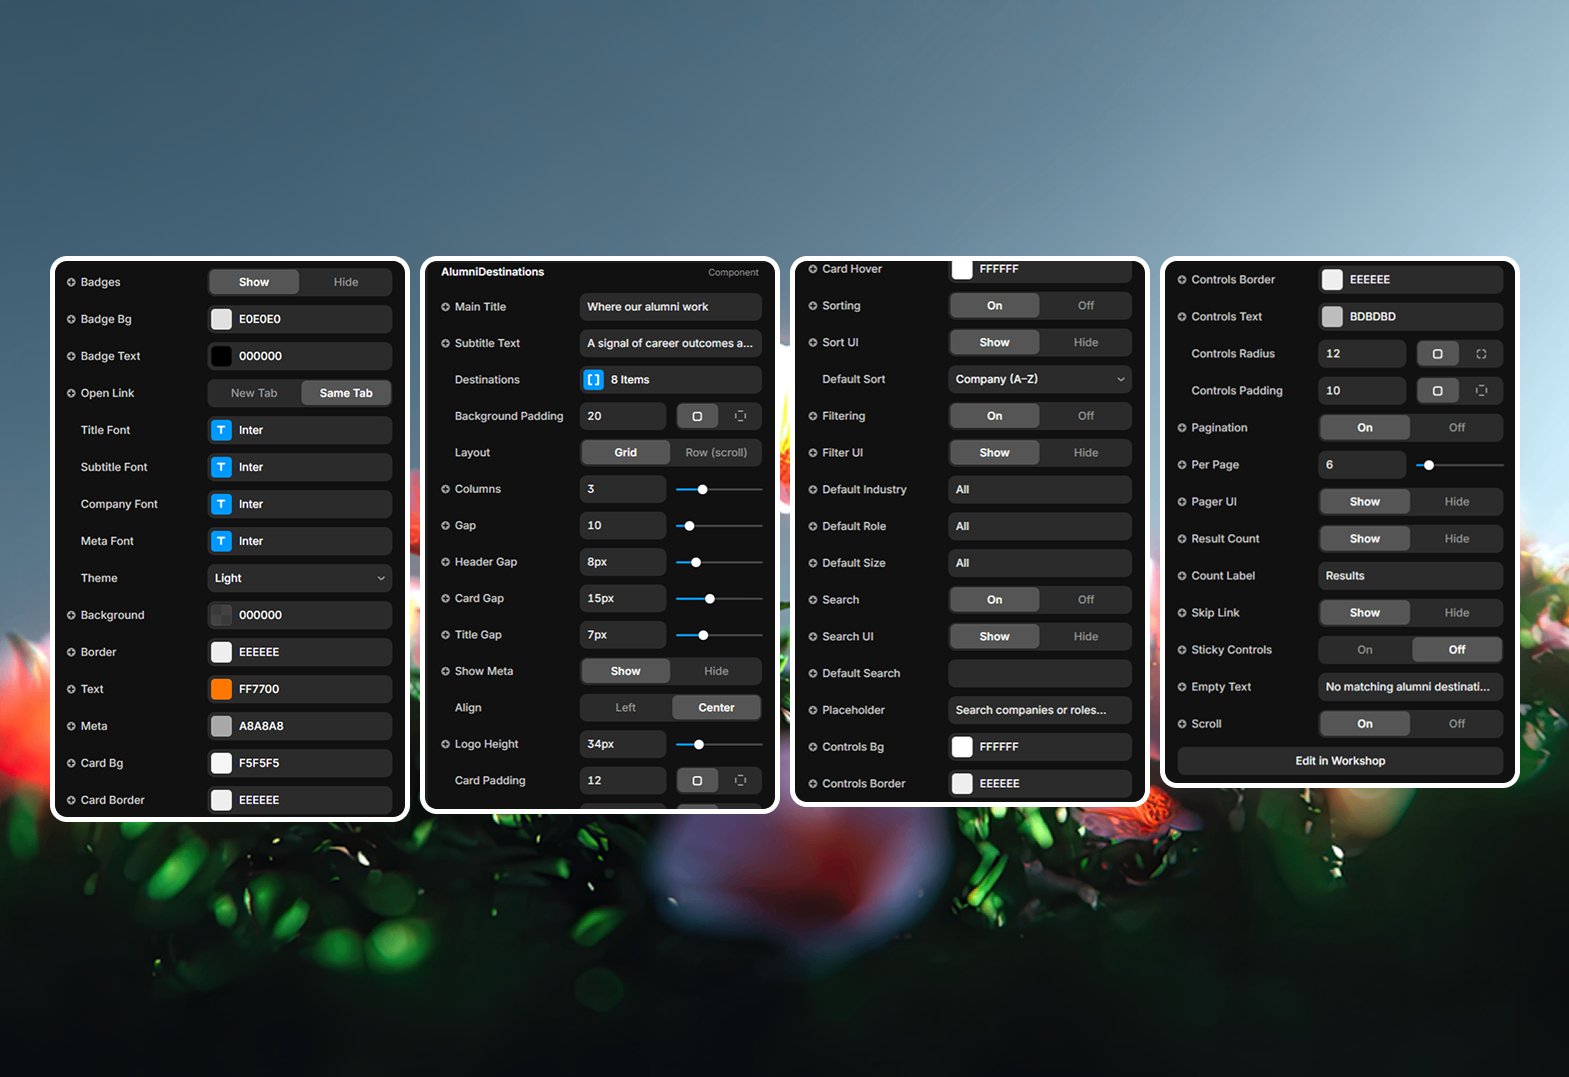The width and height of the screenshot is (1569, 1077).
Task: Click plus icon beside Badges label
Action: (71, 282)
